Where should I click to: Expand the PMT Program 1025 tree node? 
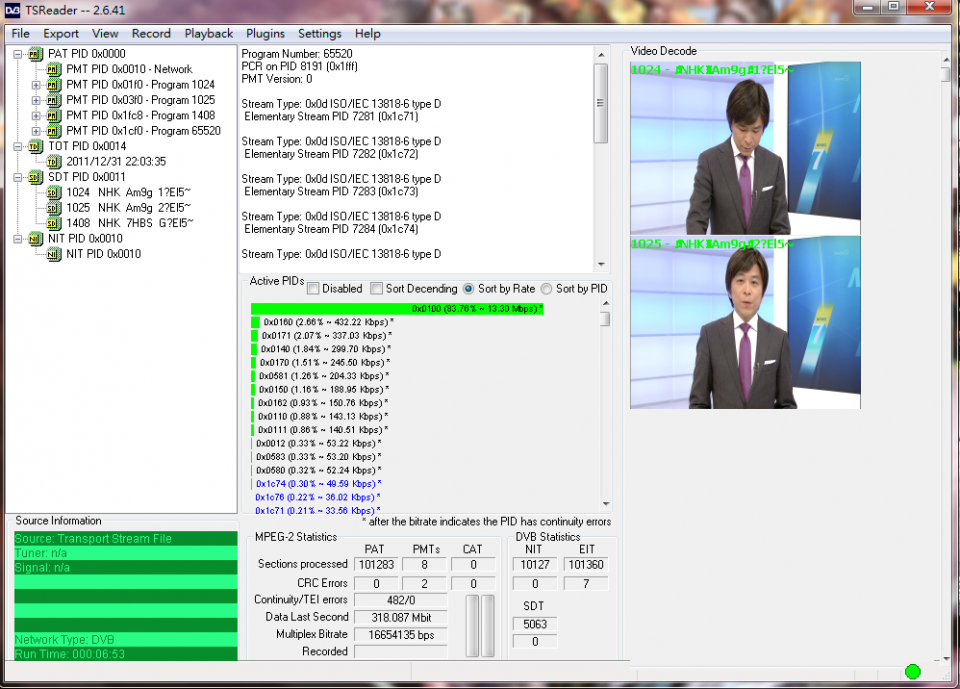pyautogui.click(x=37, y=100)
